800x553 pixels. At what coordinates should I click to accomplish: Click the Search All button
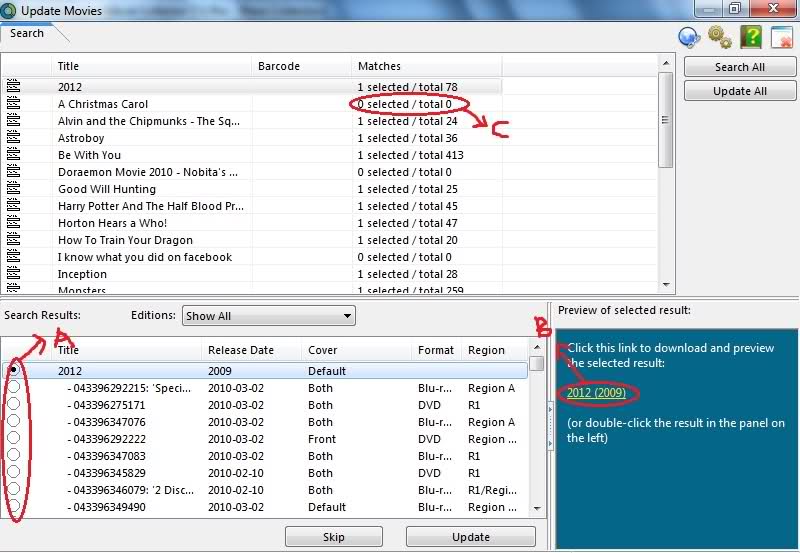click(x=740, y=67)
